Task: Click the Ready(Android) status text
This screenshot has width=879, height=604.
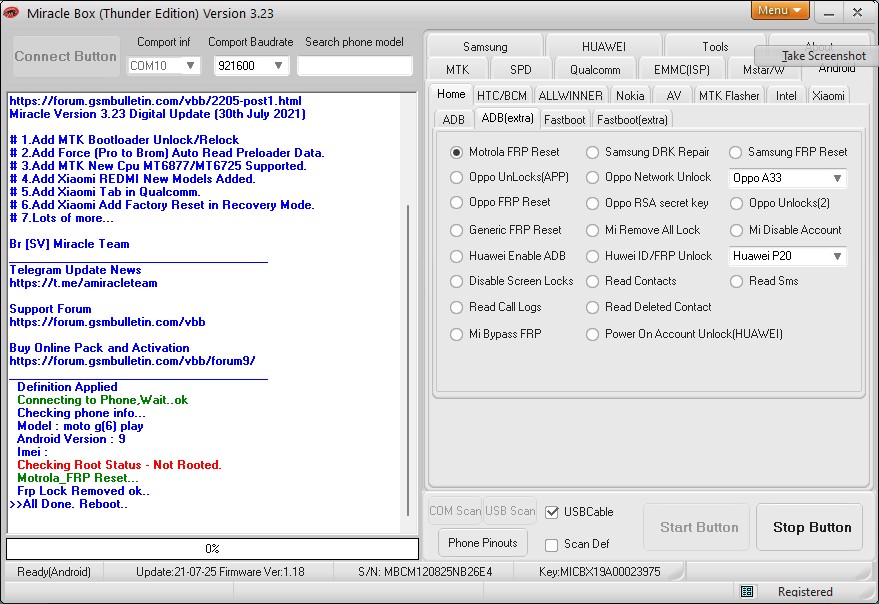Action: pyautogui.click(x=54, y=572)
